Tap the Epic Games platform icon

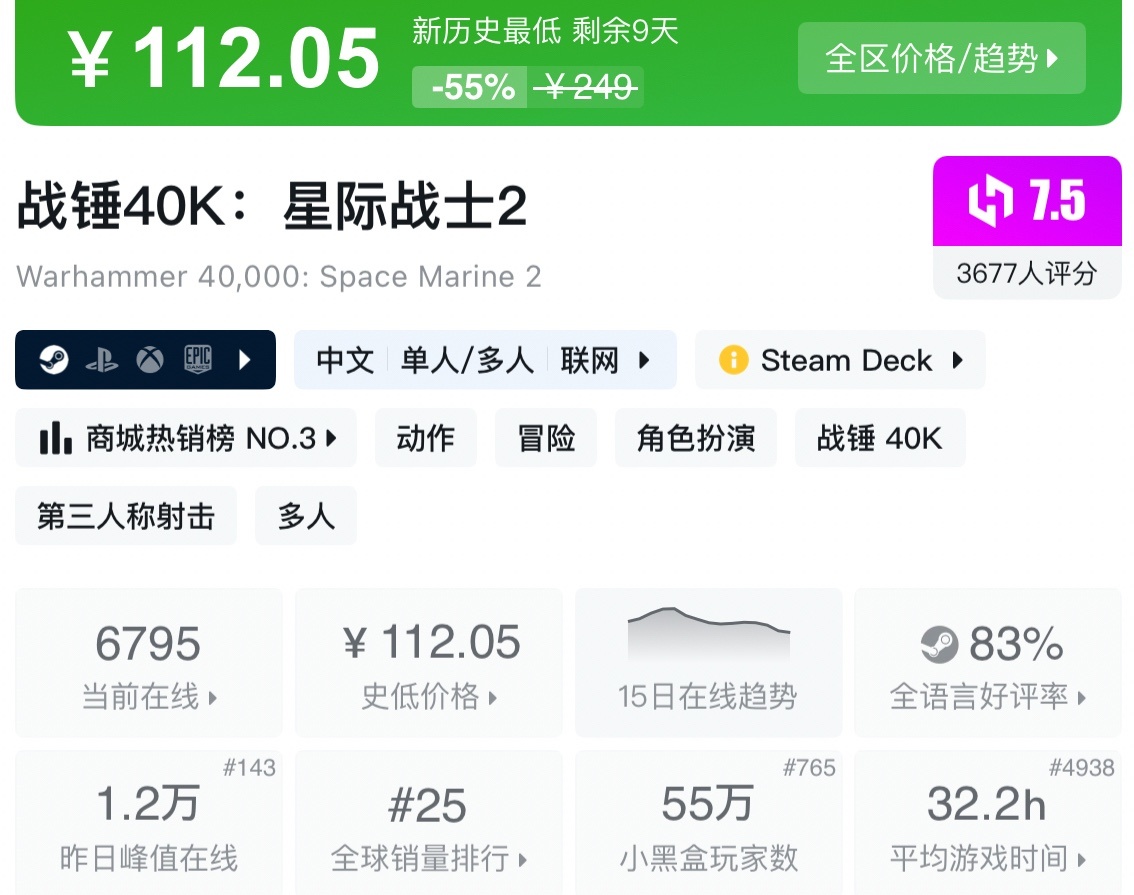pyautogui.click(x=197, y=359)
